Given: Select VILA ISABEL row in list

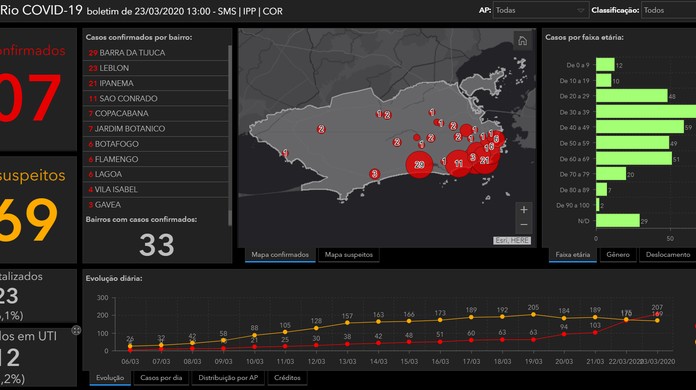Looking at the screenshot, I should click(x=155, y=189).
